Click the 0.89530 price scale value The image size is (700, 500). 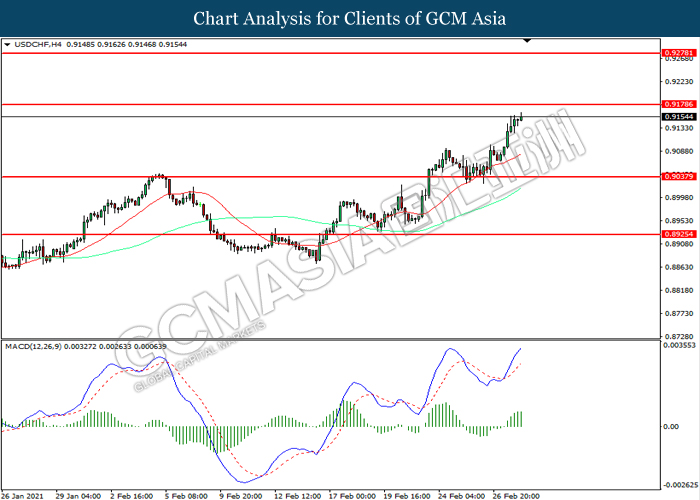[x=679, y=221]
